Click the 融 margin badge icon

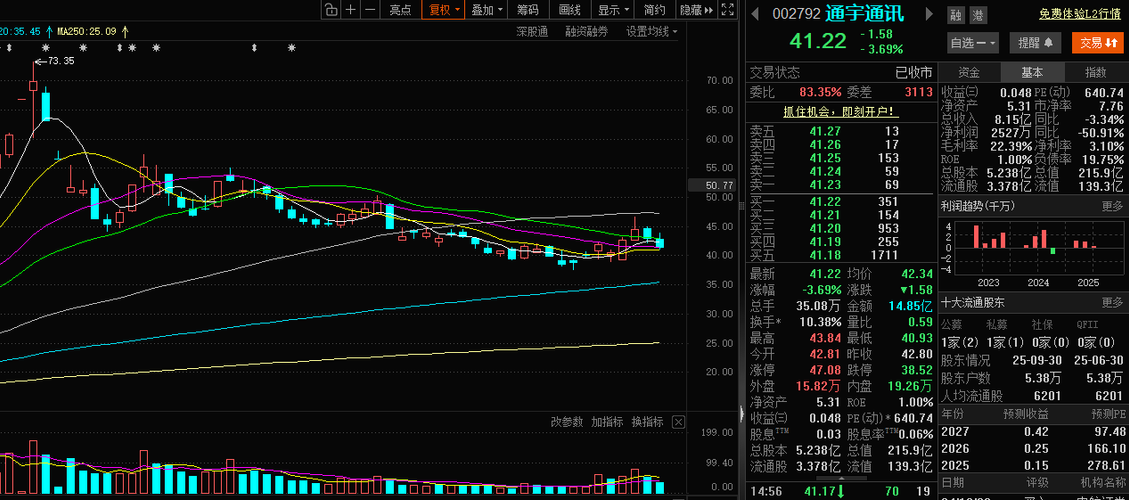pyautogui.click(x=955, y=14)
